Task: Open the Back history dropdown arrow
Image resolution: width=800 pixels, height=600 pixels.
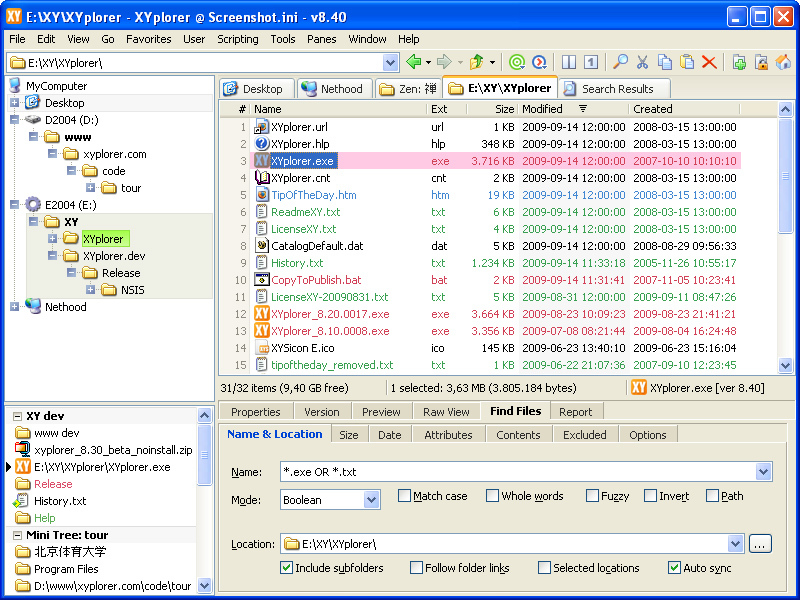Action: (x=428, y=63)
